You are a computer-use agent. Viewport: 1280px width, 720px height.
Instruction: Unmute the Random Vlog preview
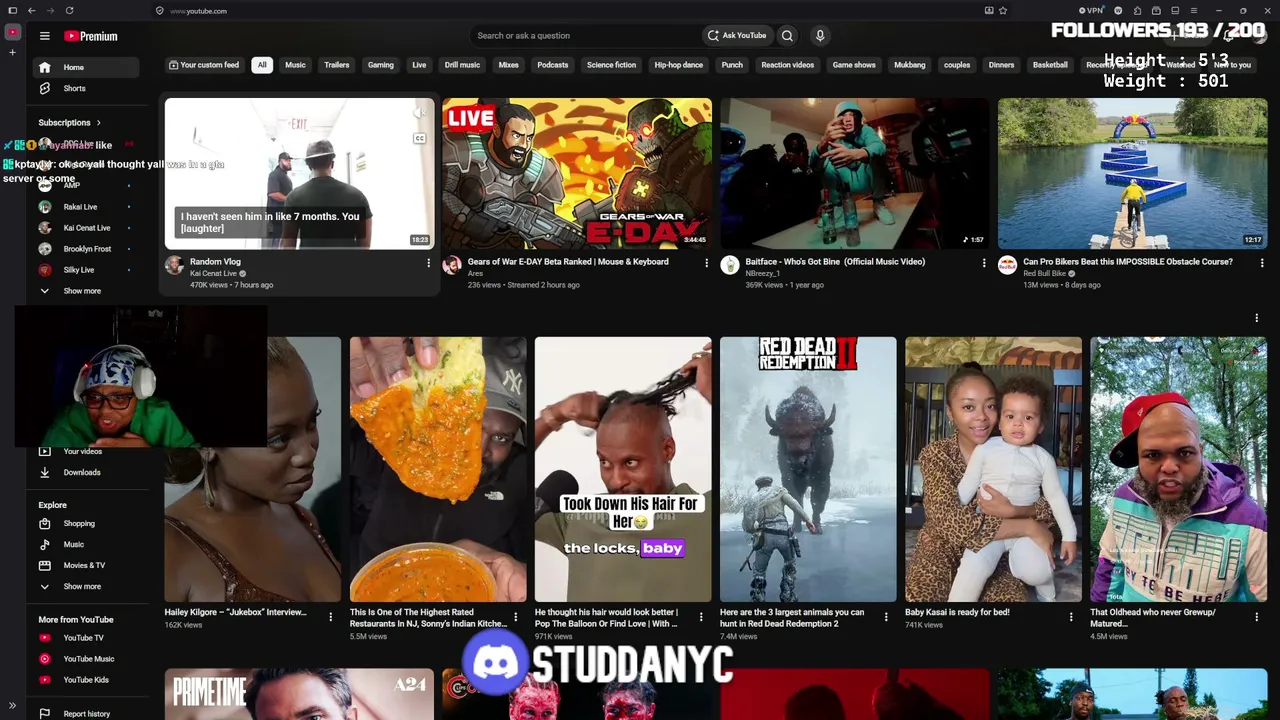coord(419,114)
